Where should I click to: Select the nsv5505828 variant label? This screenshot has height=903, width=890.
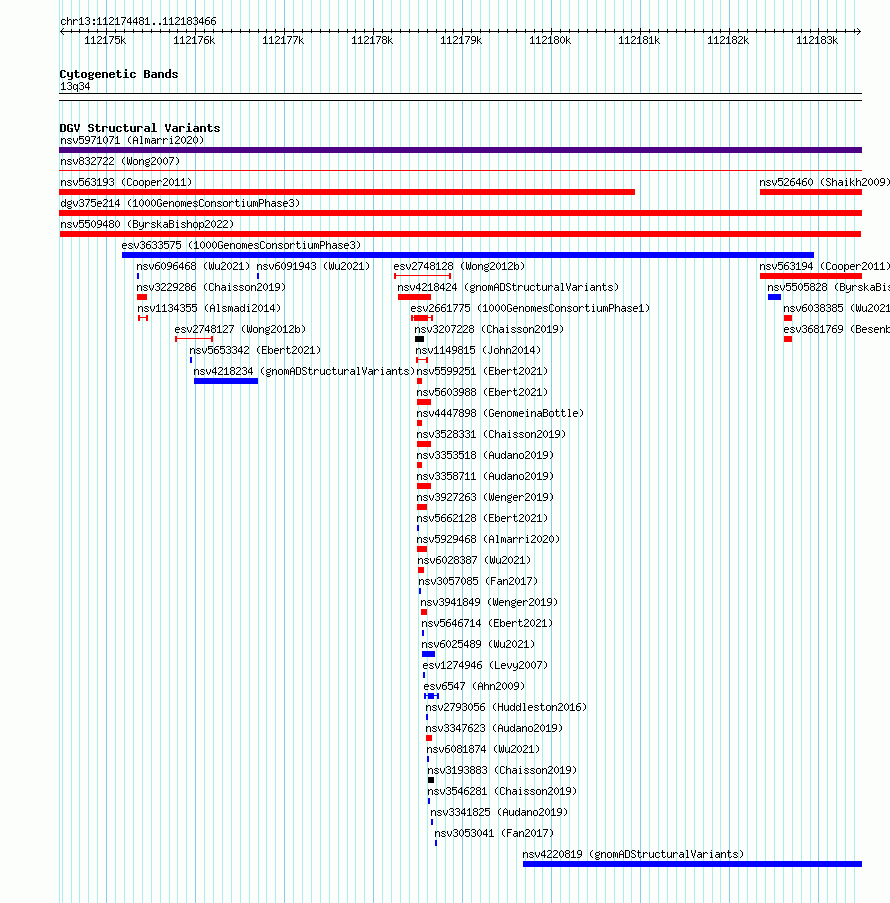[x=828, y=287]
